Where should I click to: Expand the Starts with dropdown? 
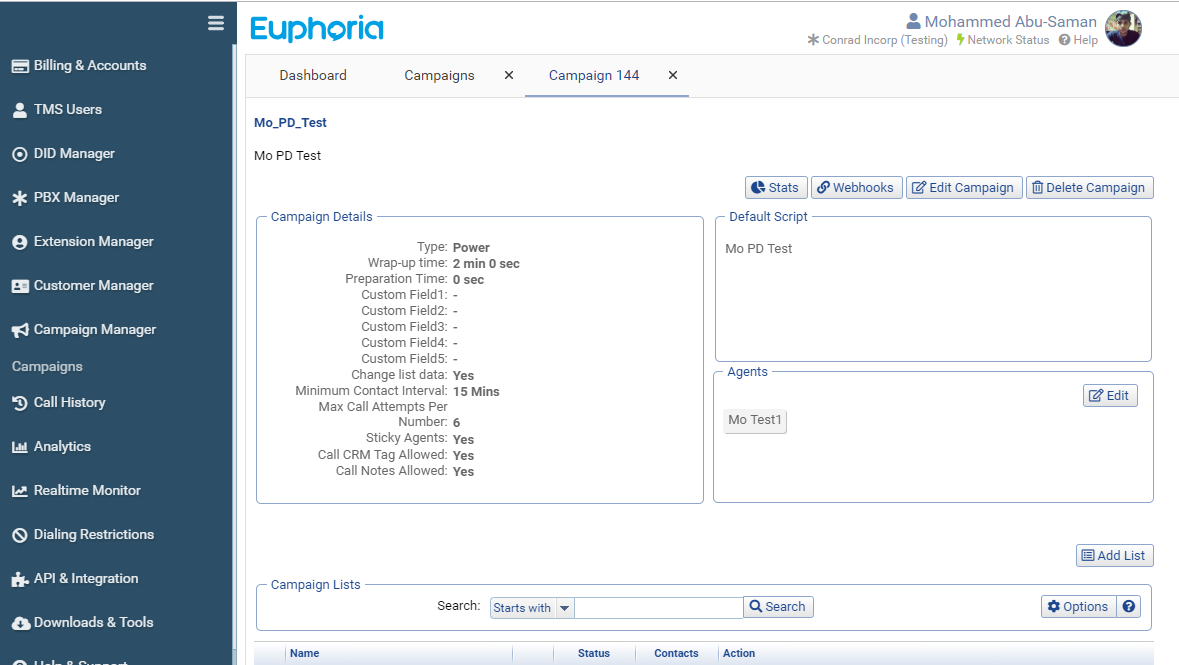[565, 608]
